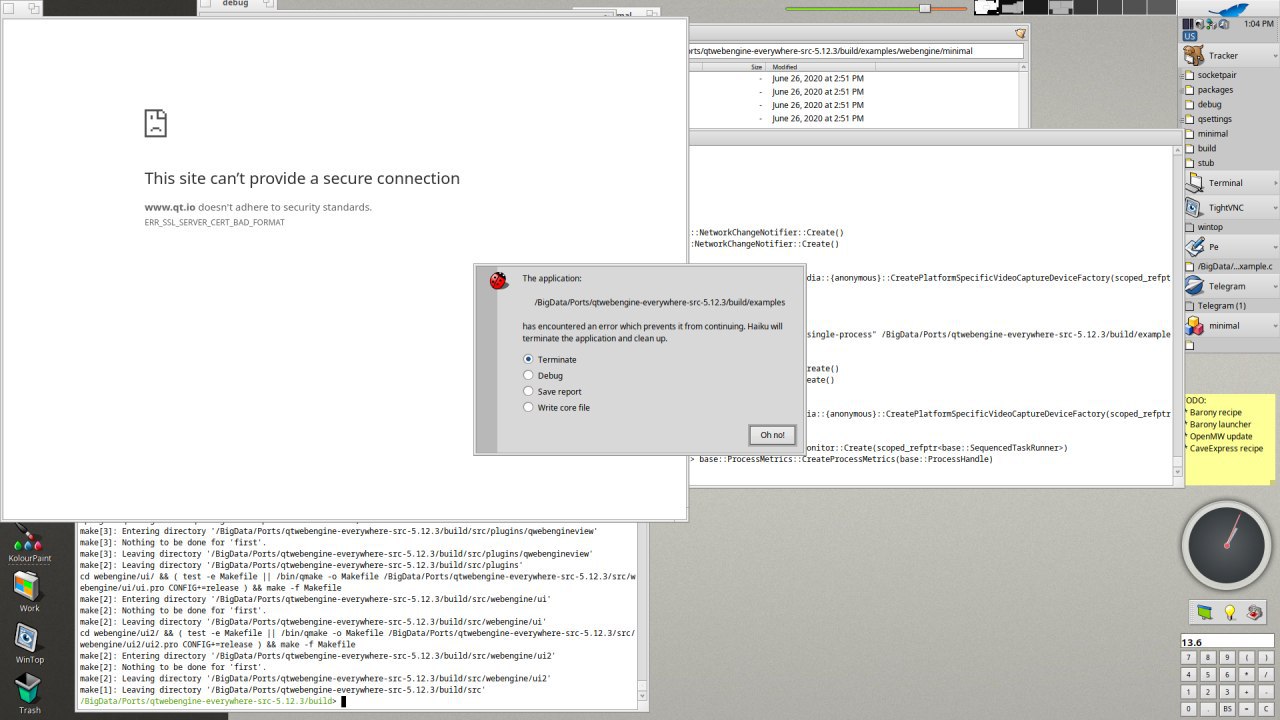Collapse the TightVNC team arrow
This screenshot has height=720, width=1280.
pos(1275,208)
